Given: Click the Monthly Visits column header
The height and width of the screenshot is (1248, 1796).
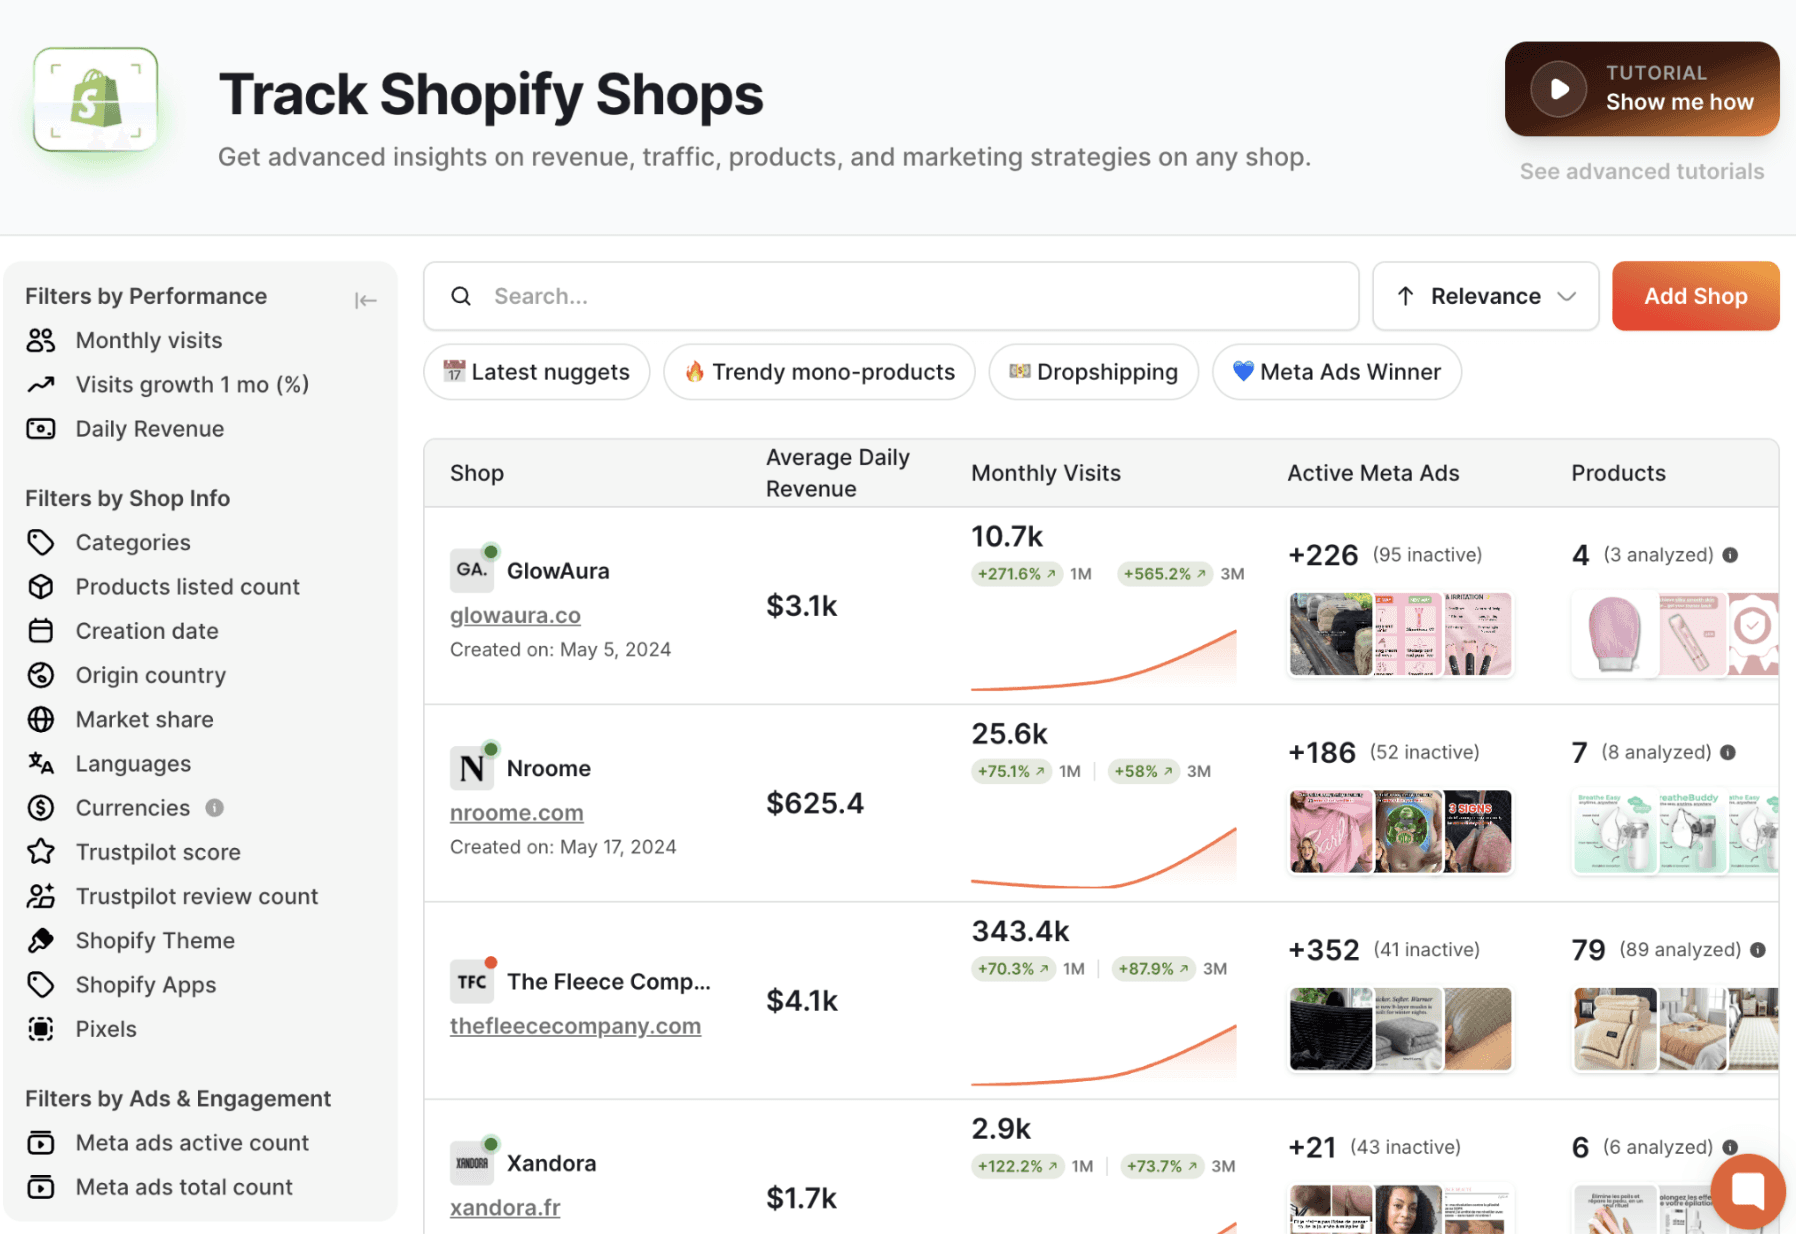Looking at the screenshot, I should pyautogui.click(x=1046, y=473).
